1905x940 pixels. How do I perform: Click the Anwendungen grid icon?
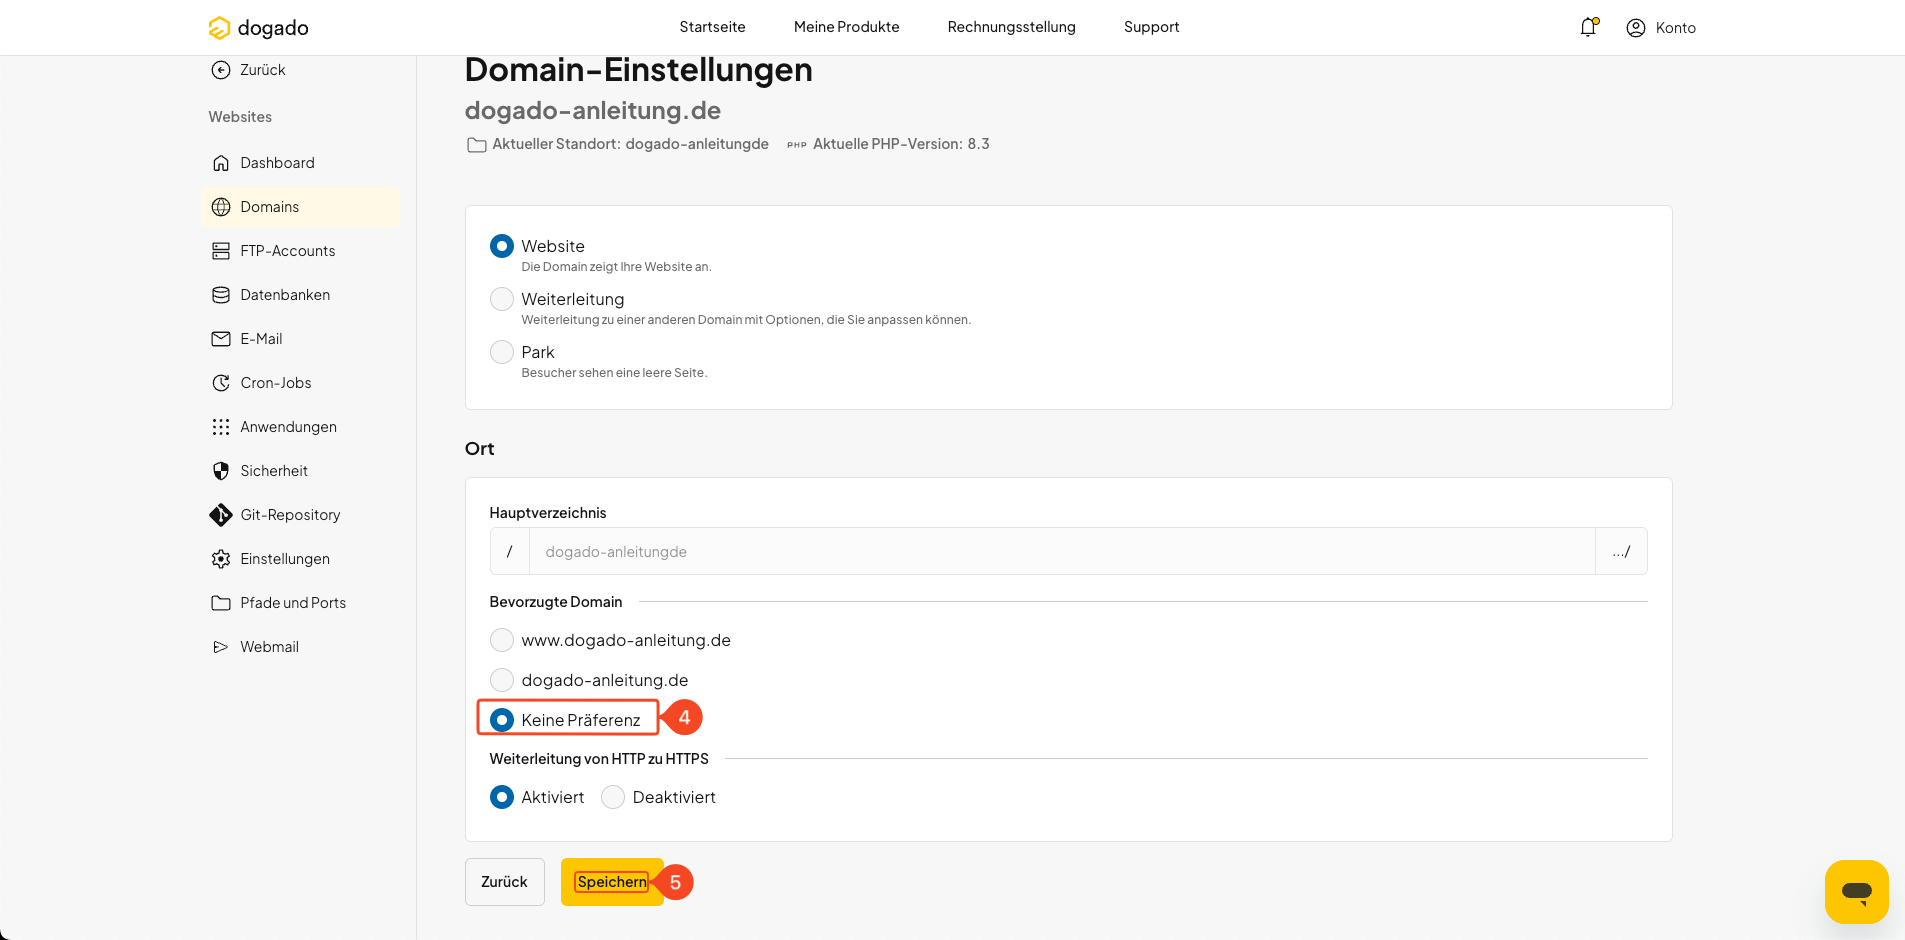(x=221, y=427)
